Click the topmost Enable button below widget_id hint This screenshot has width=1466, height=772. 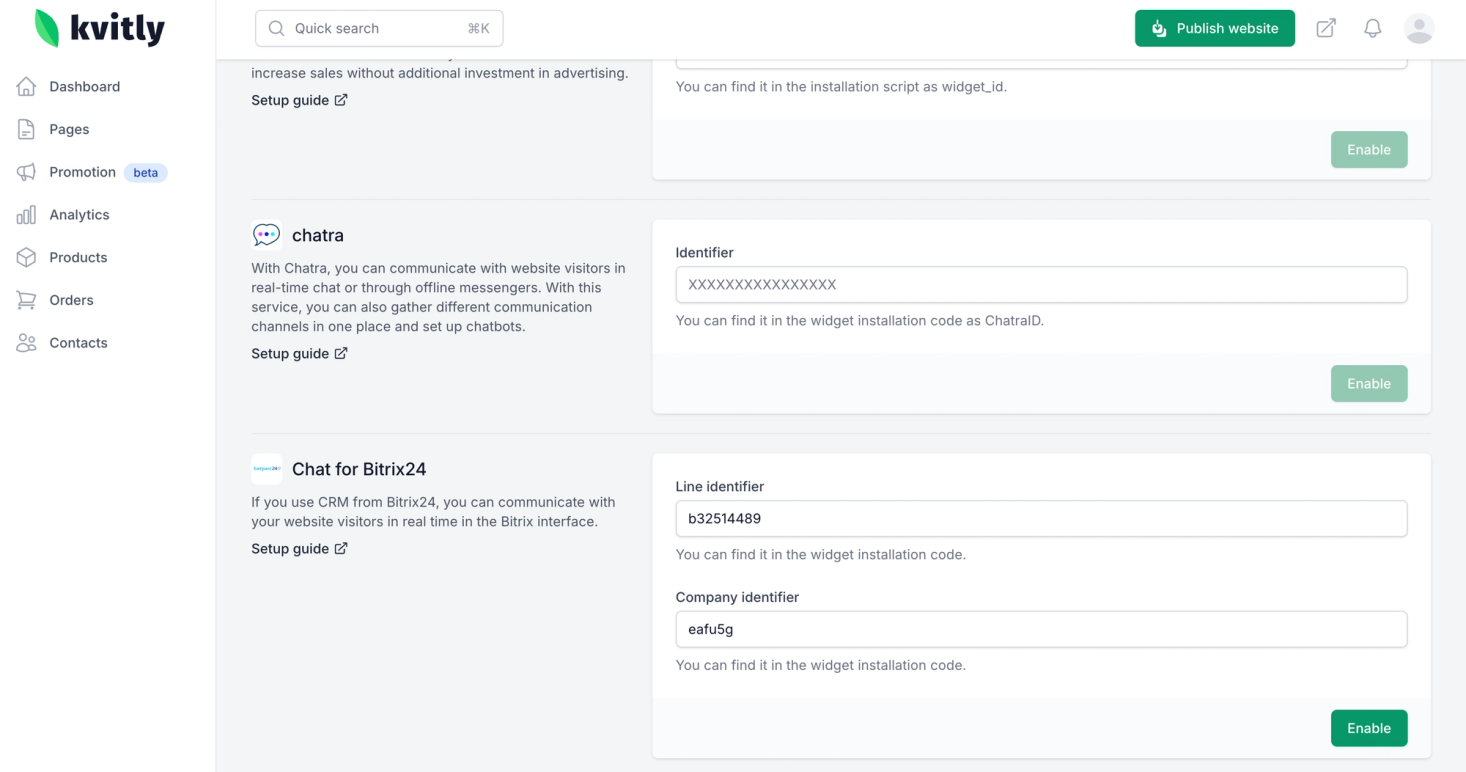1369,150
